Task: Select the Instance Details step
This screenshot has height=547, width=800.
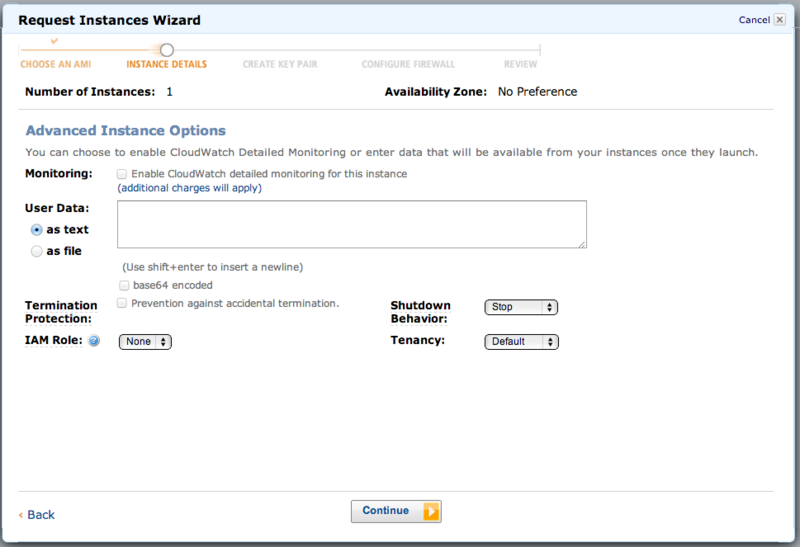Action: pyautogui.click(x=167, y=64)
